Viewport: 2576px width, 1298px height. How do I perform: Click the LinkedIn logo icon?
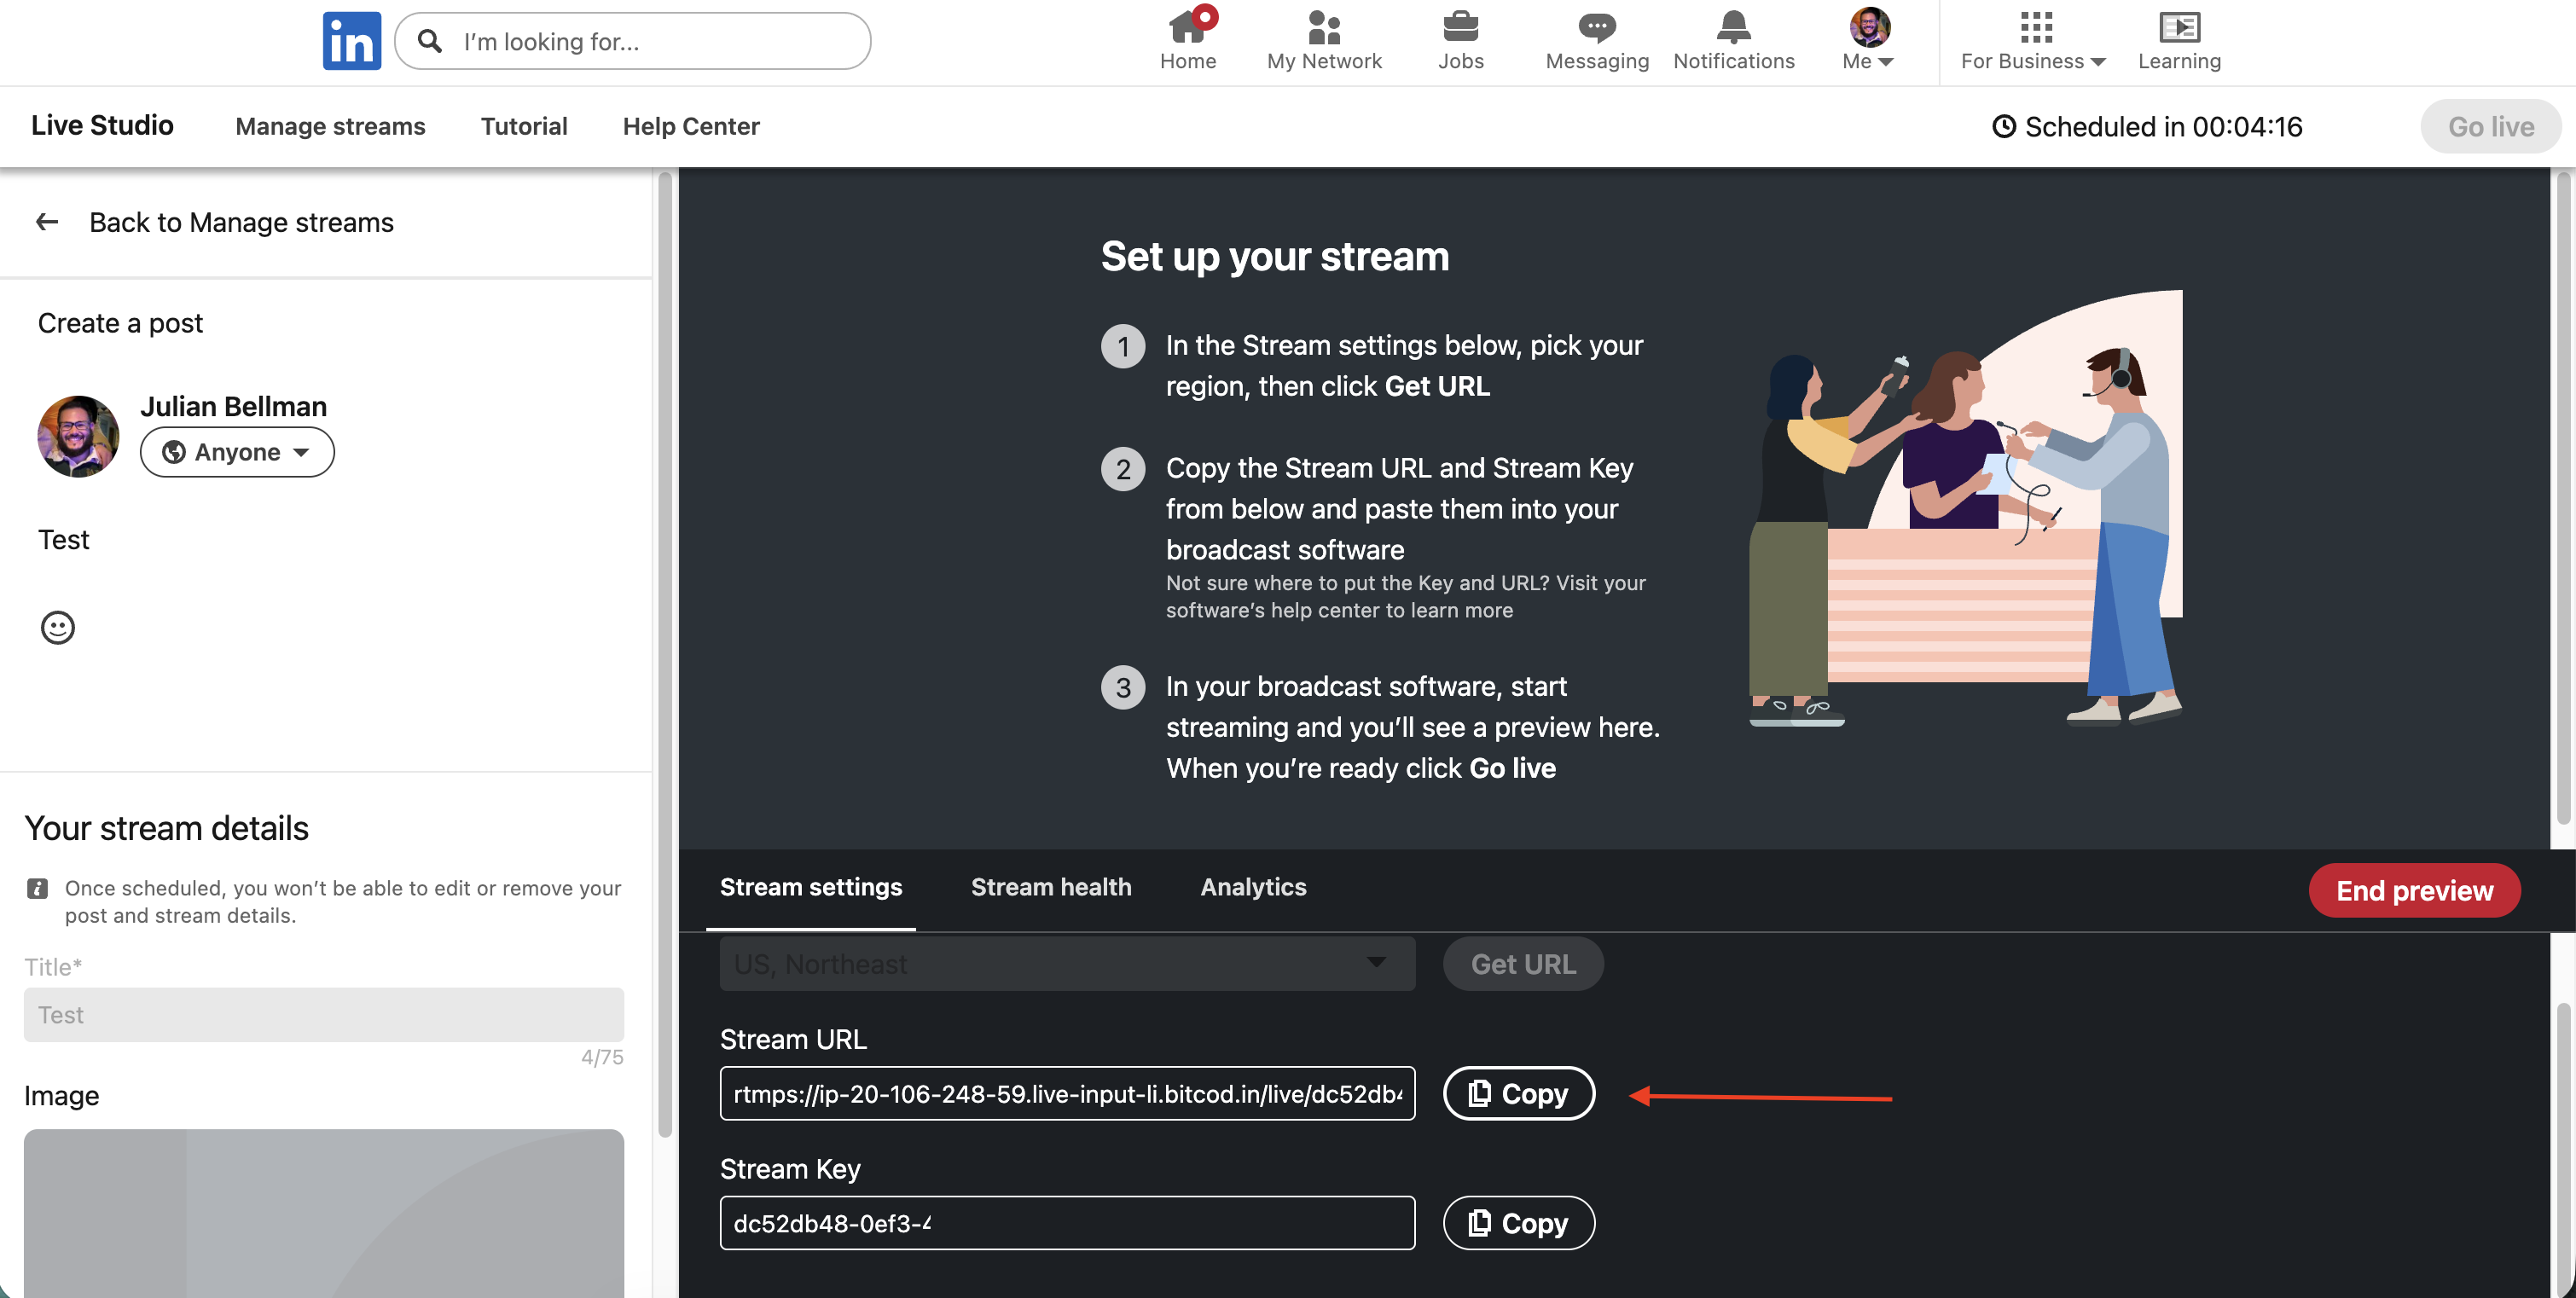[x=351, y=41]
